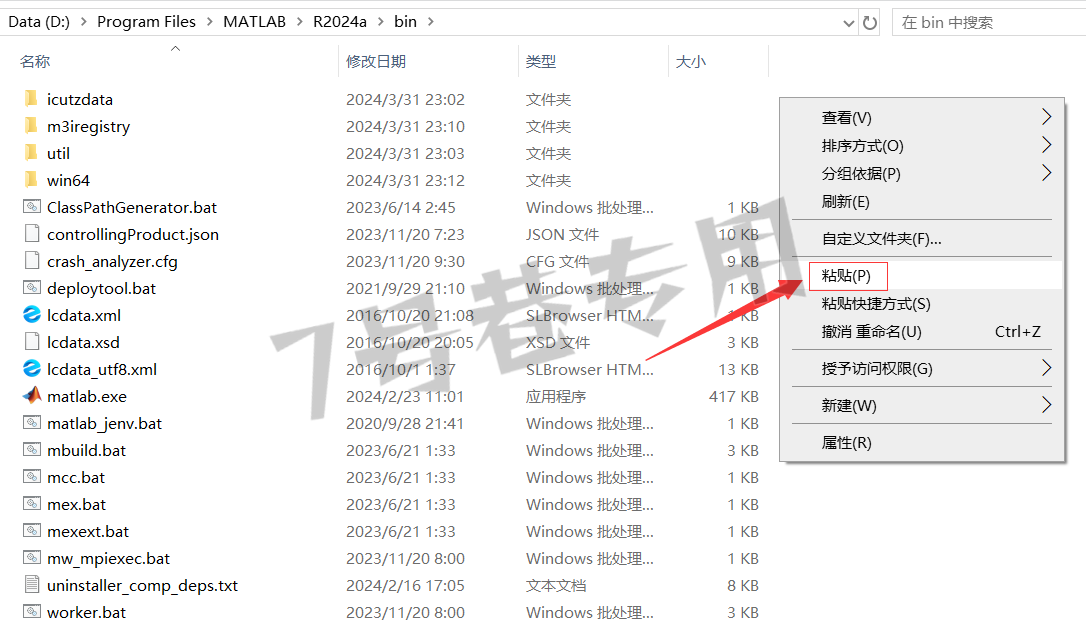Click the lcdata.xml browser icon
Viewport: 1086px width, 630px height.
click(x=32, y=315)
